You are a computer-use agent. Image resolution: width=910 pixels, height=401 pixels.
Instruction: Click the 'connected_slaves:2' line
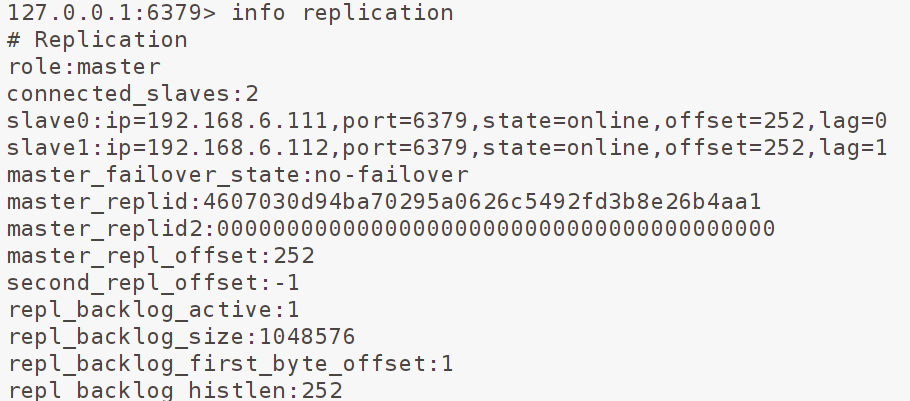coord(132,95)
